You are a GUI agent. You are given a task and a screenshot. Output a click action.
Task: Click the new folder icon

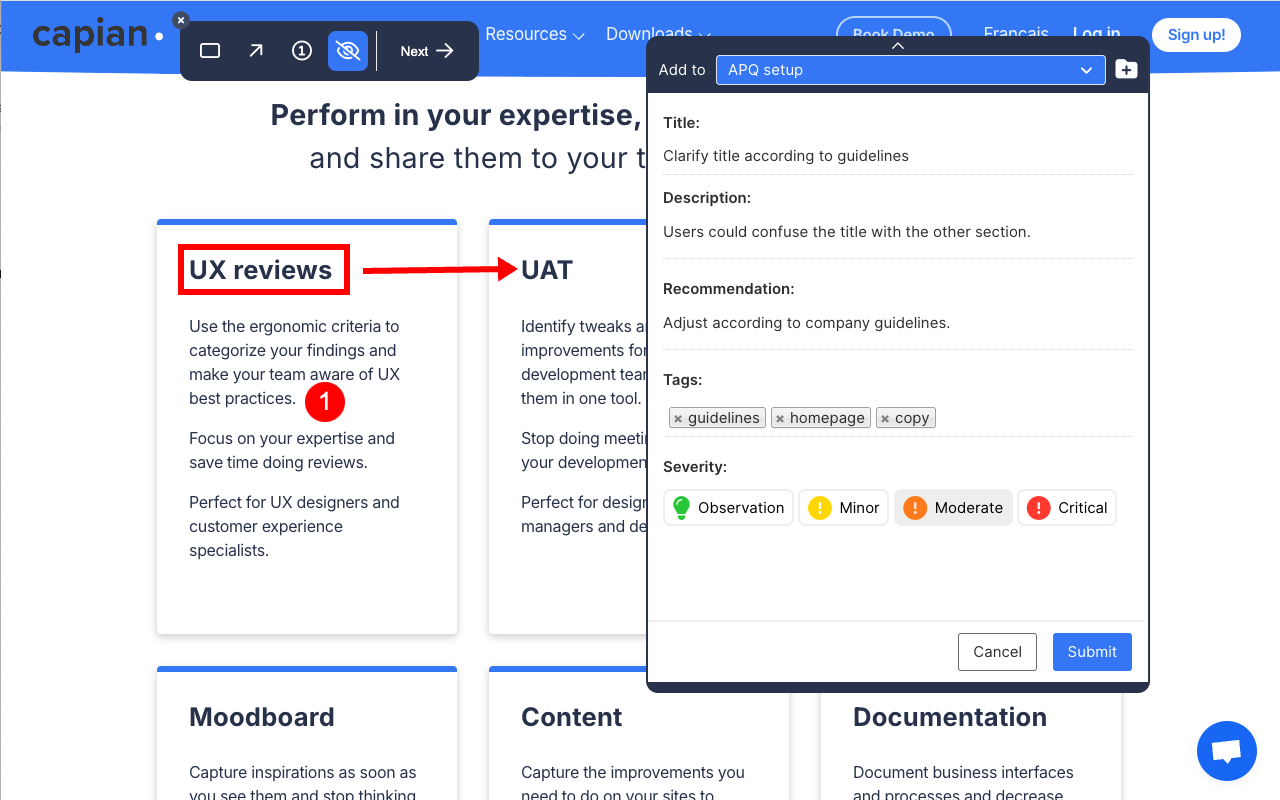pos(1127,70)
